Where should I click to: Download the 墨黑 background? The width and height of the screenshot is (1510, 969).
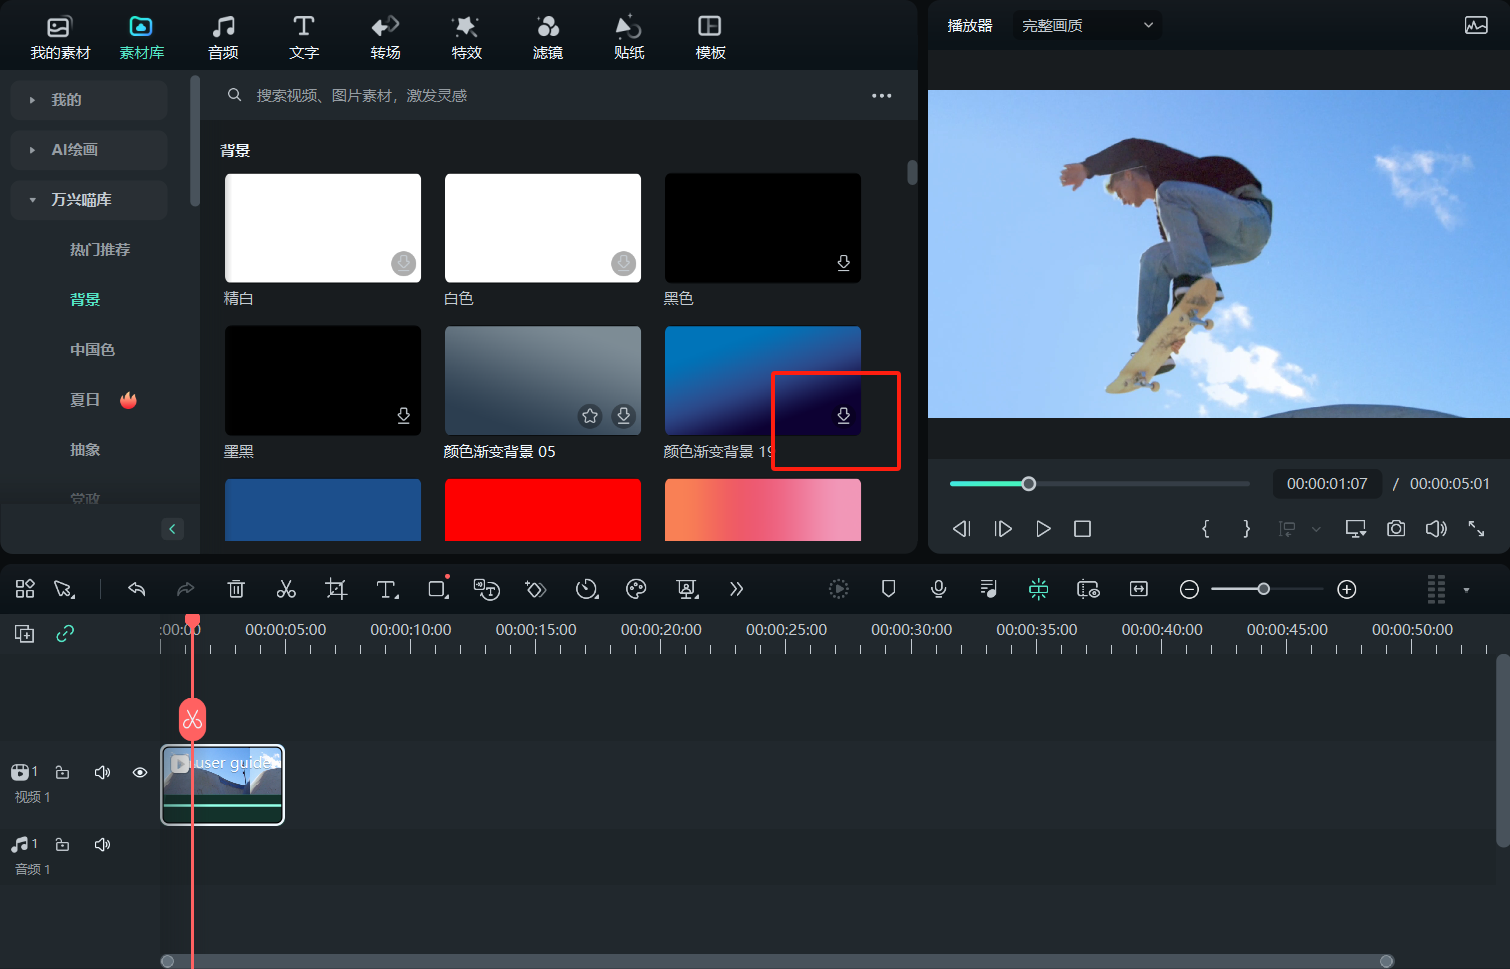[x=403, y=415]
